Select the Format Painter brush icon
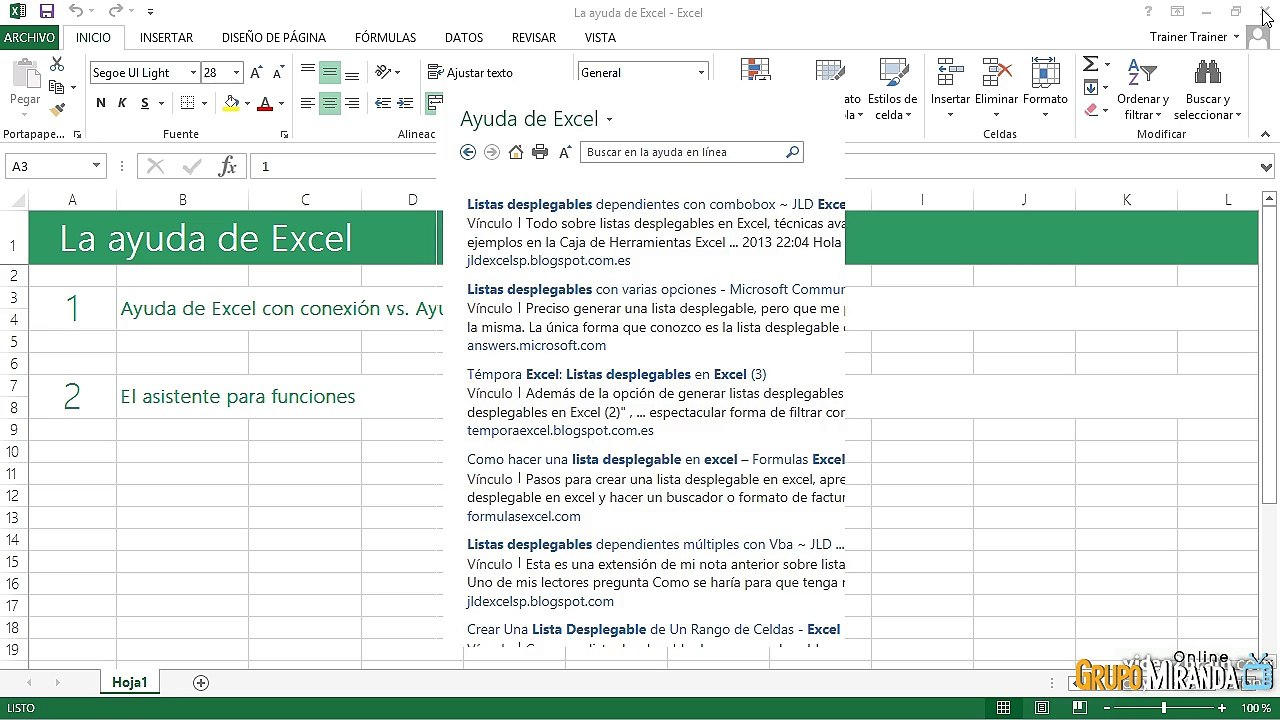Image resolution: width=1280 pixels, height=720 pixels. (57, 109)
